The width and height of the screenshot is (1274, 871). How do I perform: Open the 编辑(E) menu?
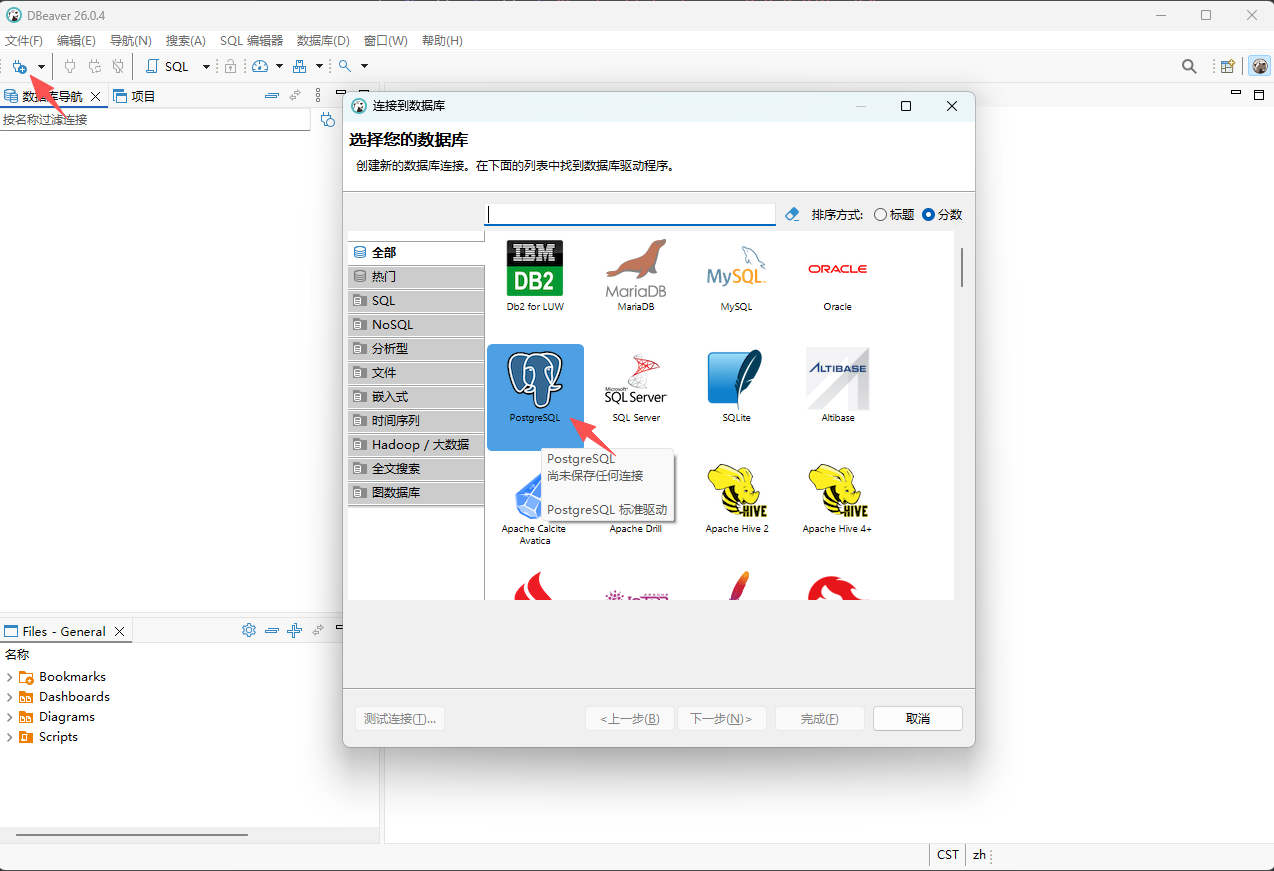76,41
